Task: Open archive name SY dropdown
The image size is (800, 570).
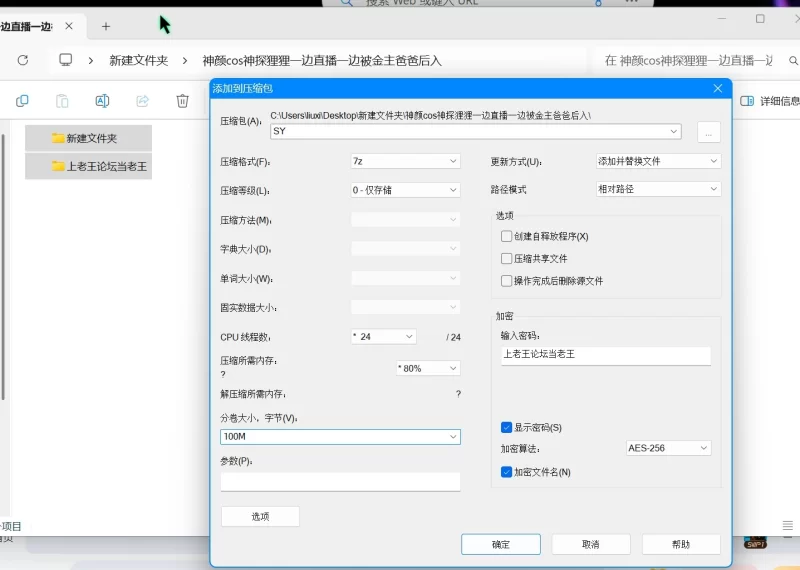Action: coord(673,132)
